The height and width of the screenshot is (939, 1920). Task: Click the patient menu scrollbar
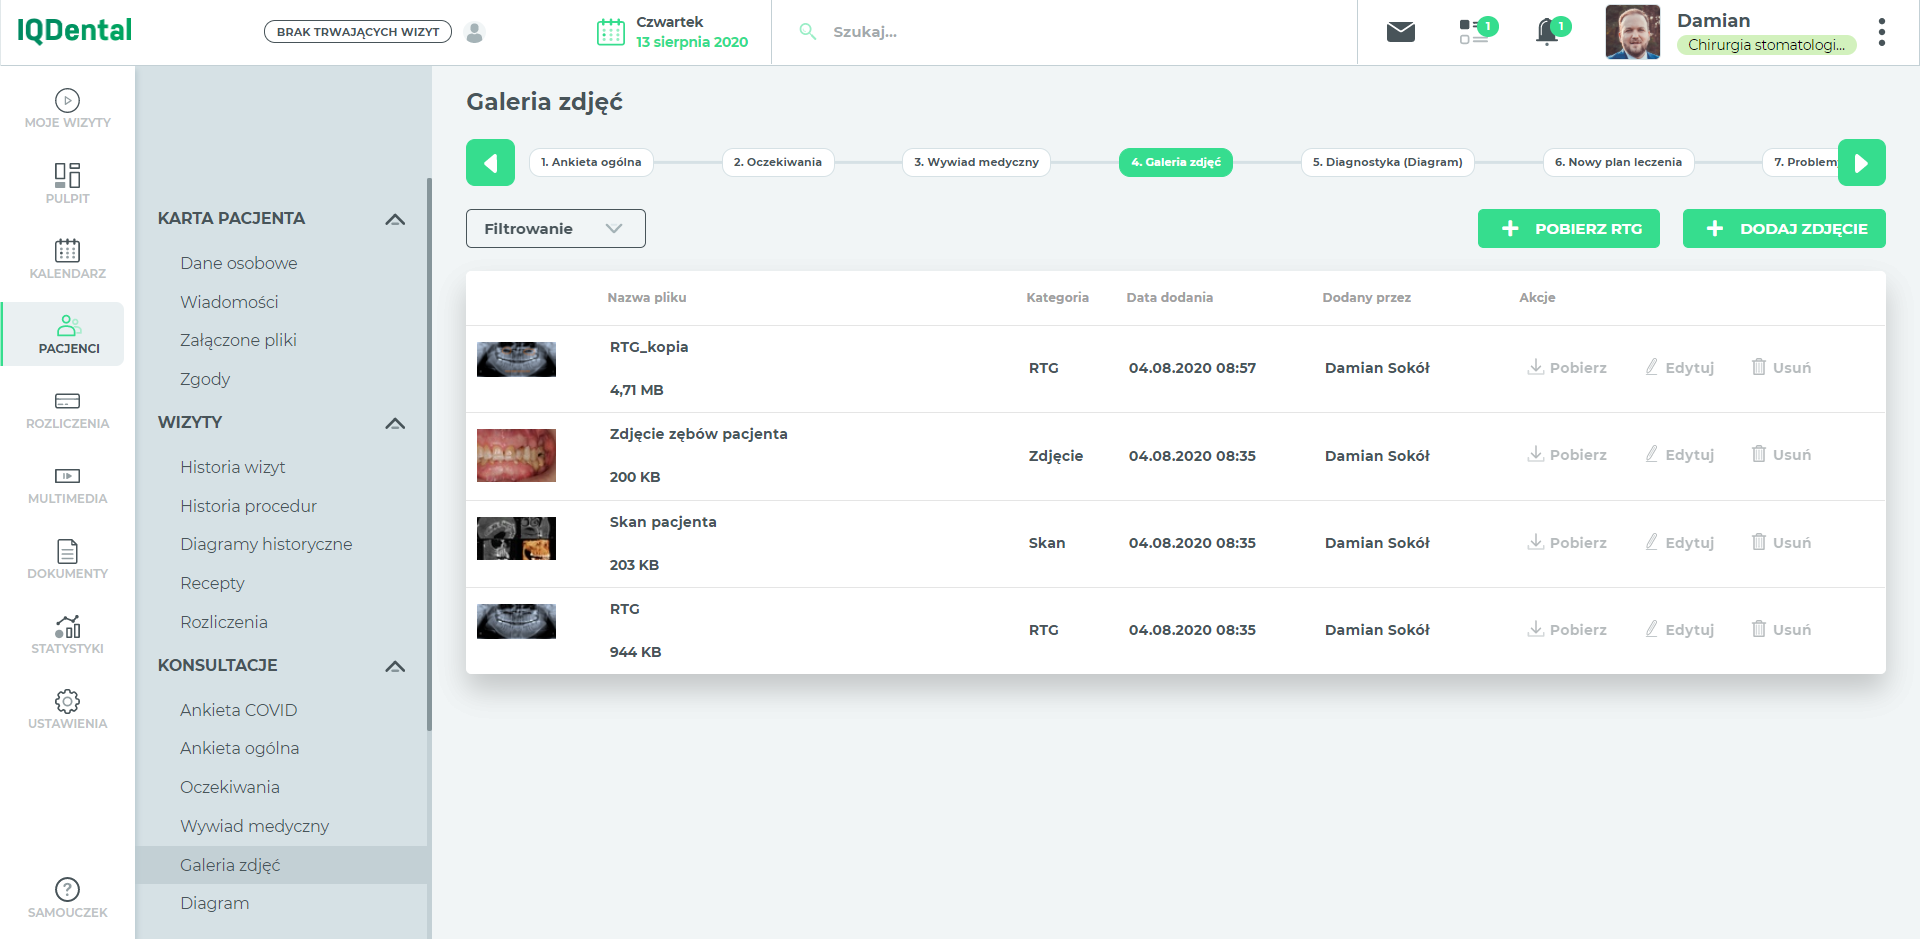tap(429, 455)
